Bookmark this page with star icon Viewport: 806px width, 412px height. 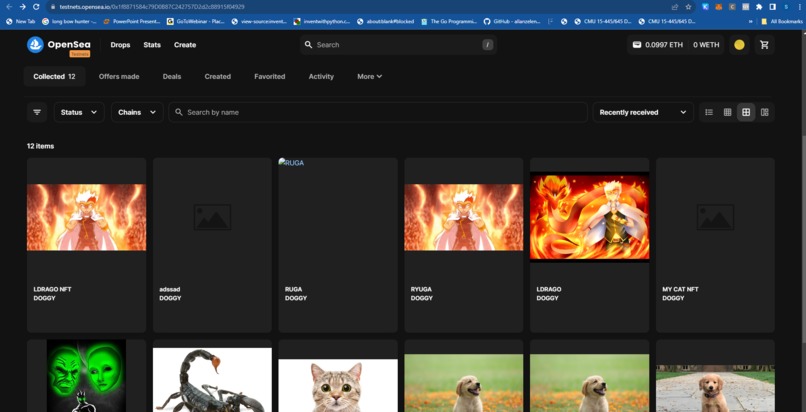pos(688,7)
